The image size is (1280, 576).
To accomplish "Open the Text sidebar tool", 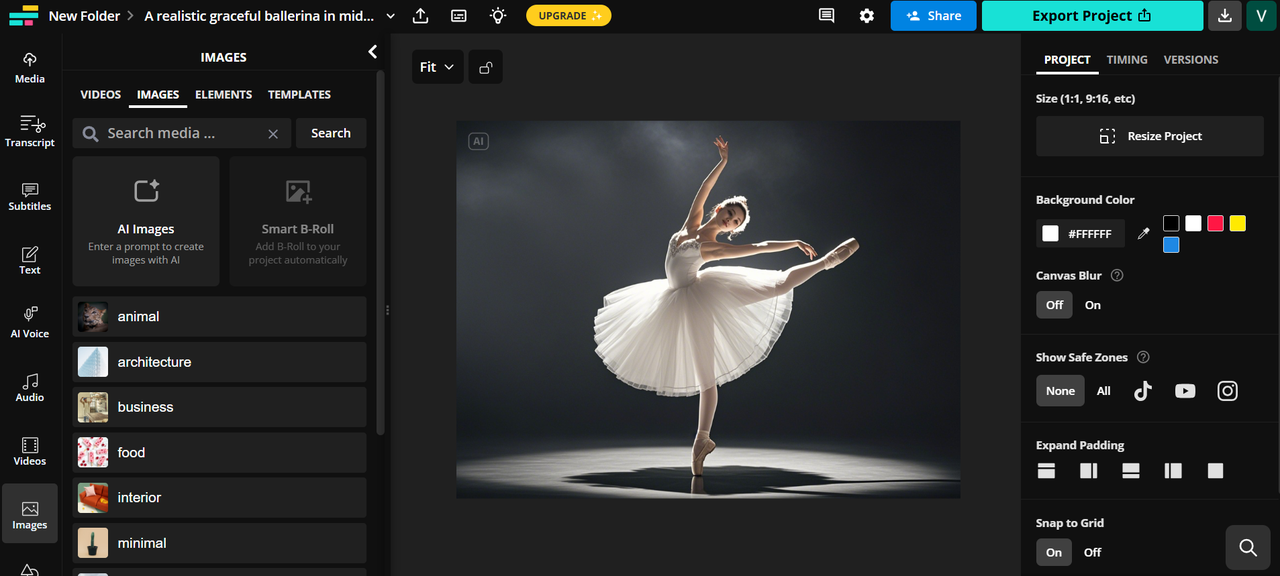I will point(30,259).
